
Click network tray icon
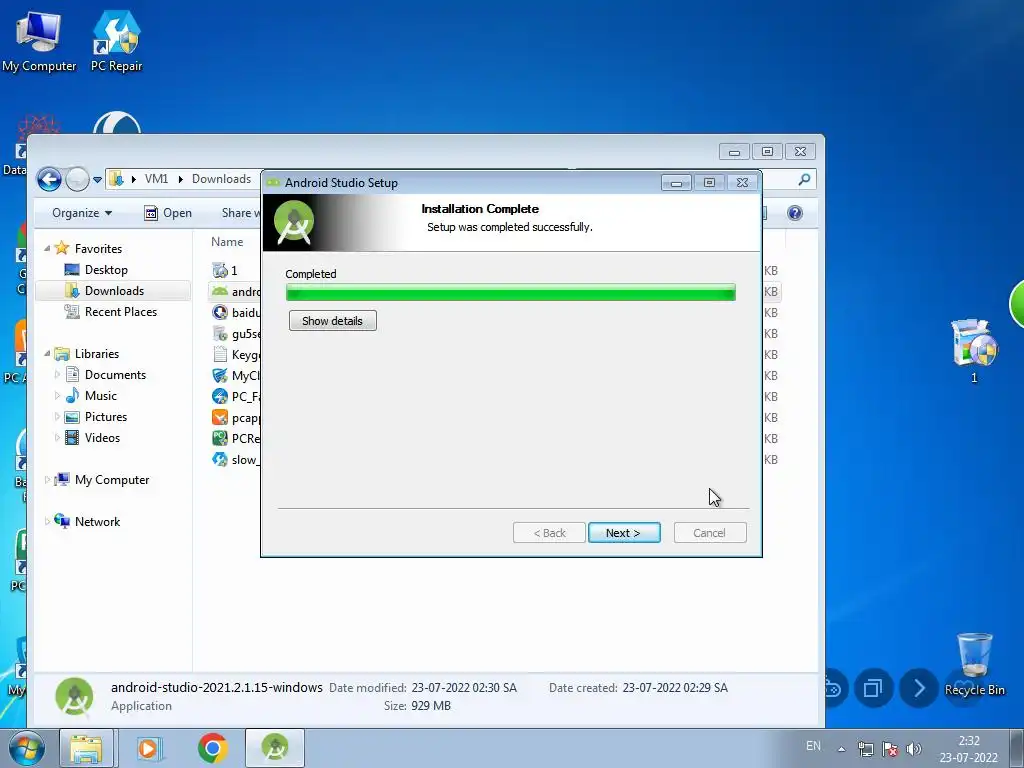click(866, 749)
